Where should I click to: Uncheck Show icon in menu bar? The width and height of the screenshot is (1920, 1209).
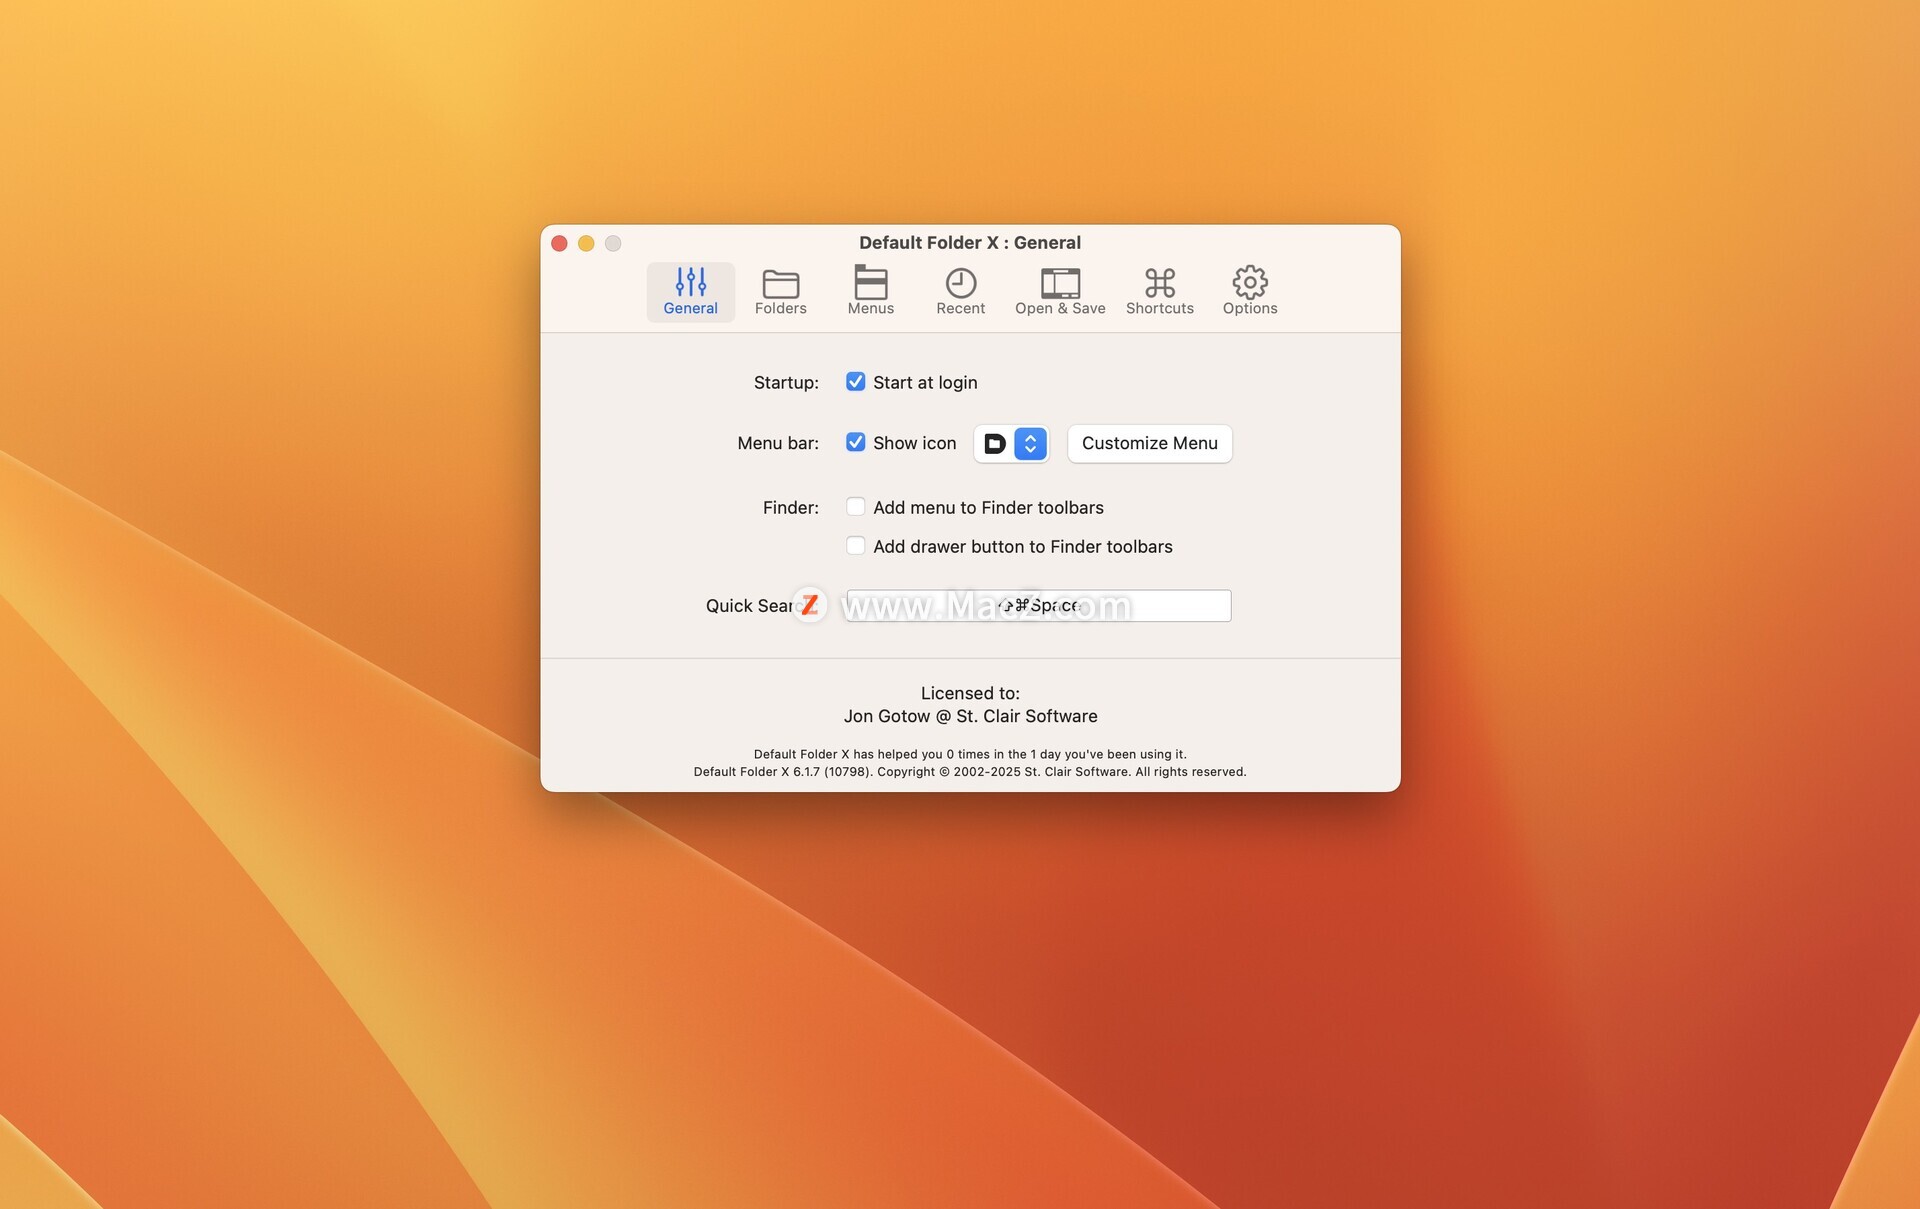coord(855,442)
